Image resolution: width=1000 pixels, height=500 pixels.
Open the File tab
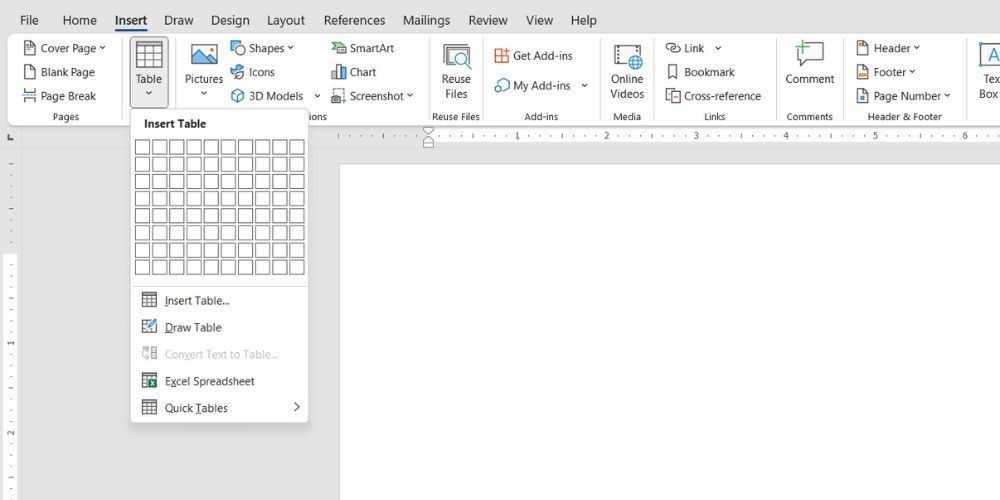tap(29, 20)
